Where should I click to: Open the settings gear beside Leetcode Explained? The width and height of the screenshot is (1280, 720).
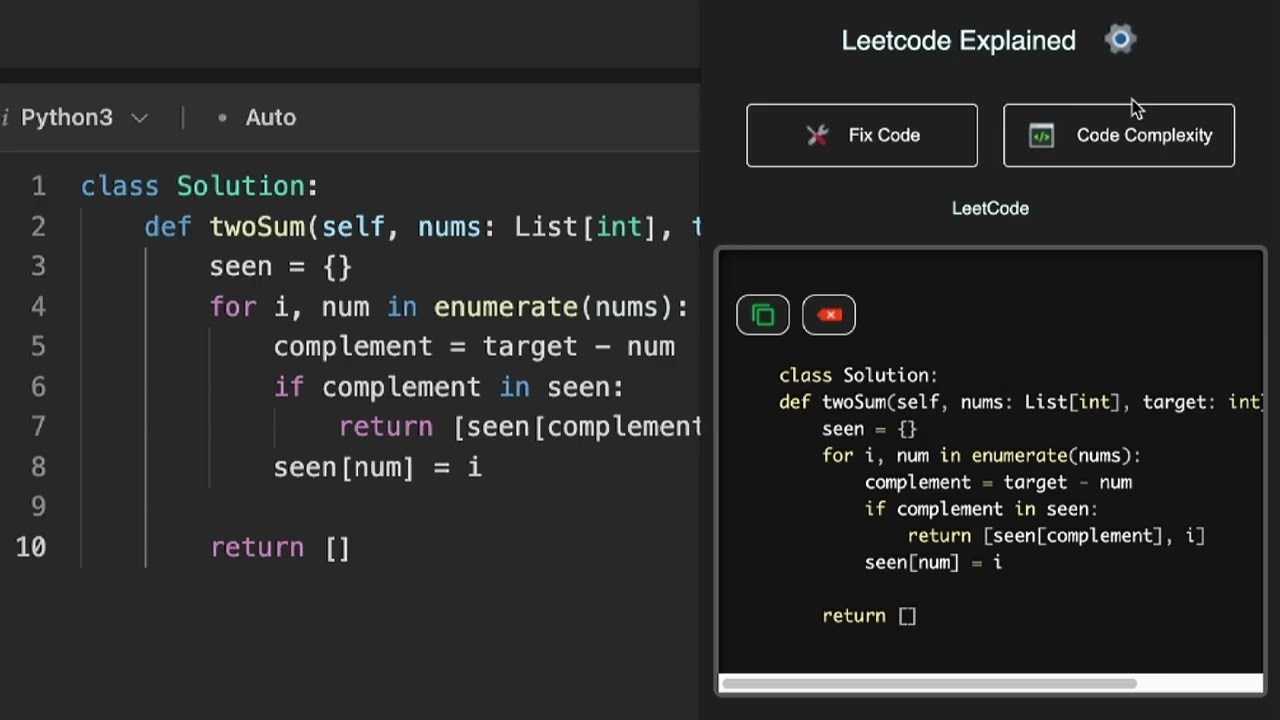tap(1120, 40)
